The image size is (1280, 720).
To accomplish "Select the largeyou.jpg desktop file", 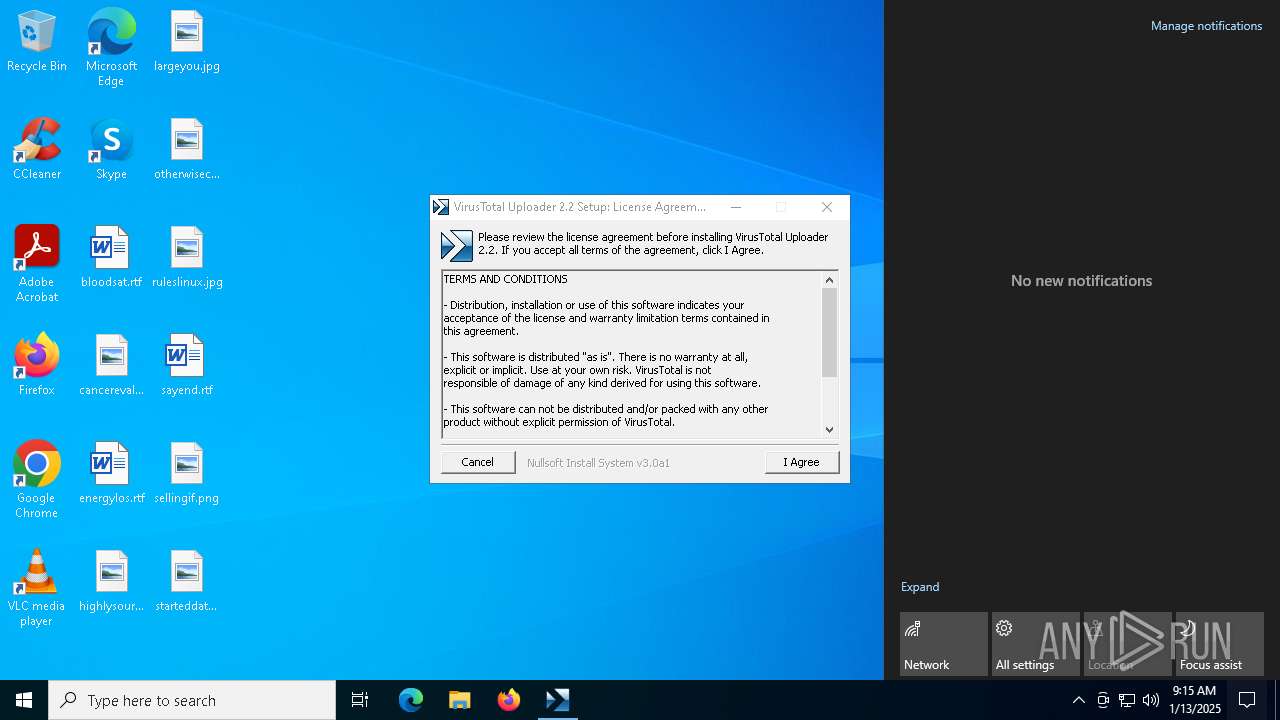I will [187, 41].
